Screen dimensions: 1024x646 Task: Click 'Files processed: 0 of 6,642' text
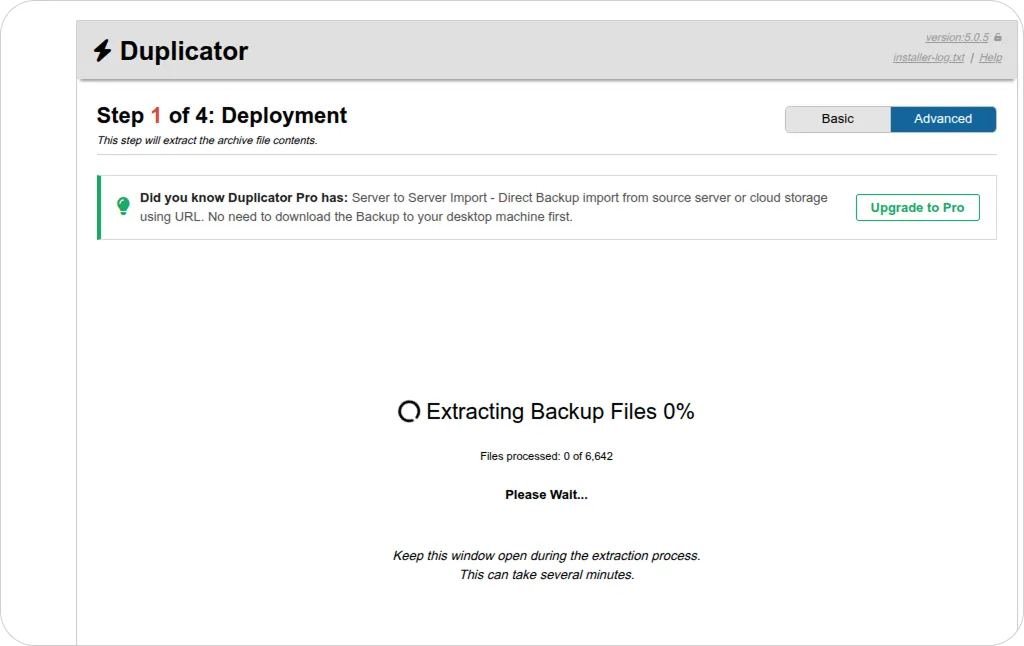(x=547, y=456)
